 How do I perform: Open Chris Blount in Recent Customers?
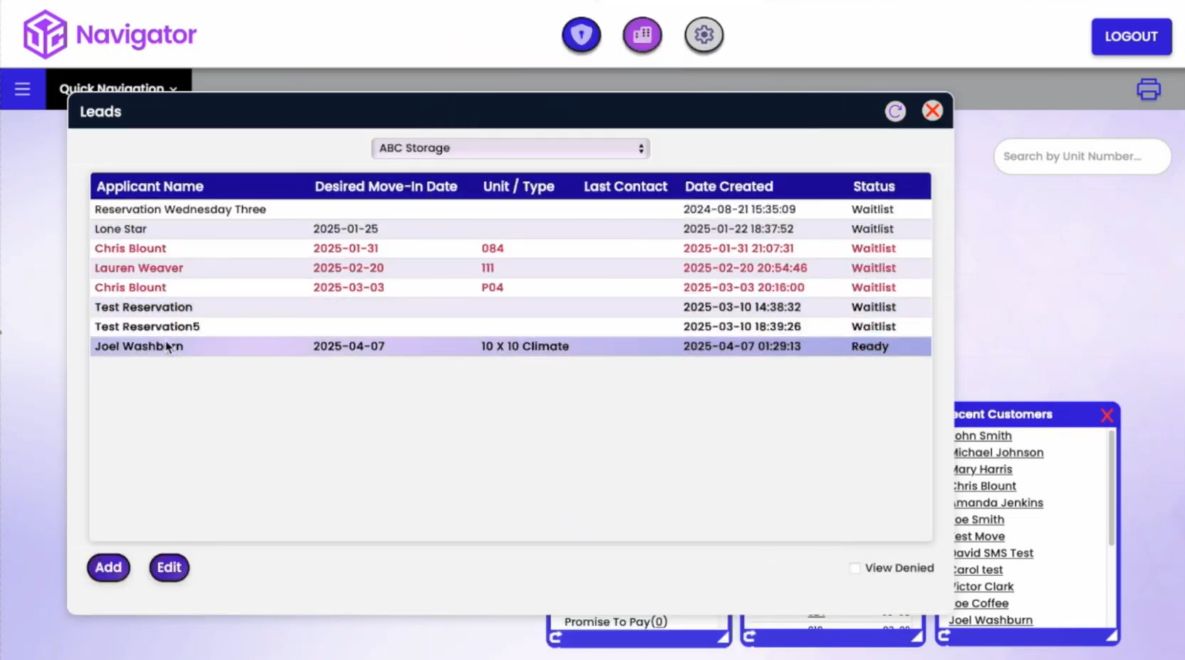(983, 486)
